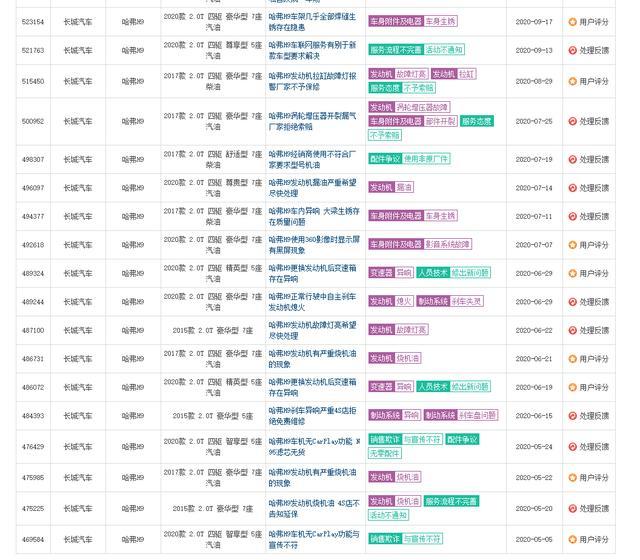Click the 处理反馈 icon in row 487100
Image resolution: width=640 pixels, height=560 pixels.
point(573,330)
